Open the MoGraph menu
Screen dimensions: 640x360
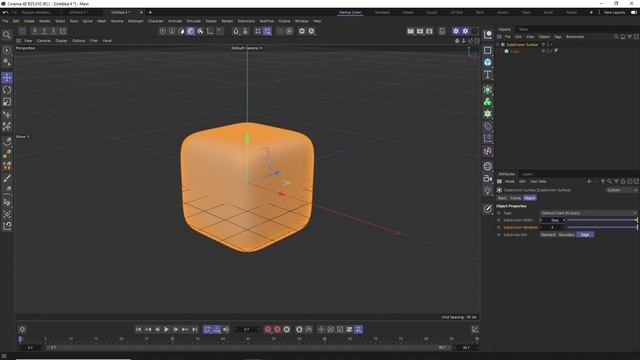pyautogui.click(x=136, y=21)
